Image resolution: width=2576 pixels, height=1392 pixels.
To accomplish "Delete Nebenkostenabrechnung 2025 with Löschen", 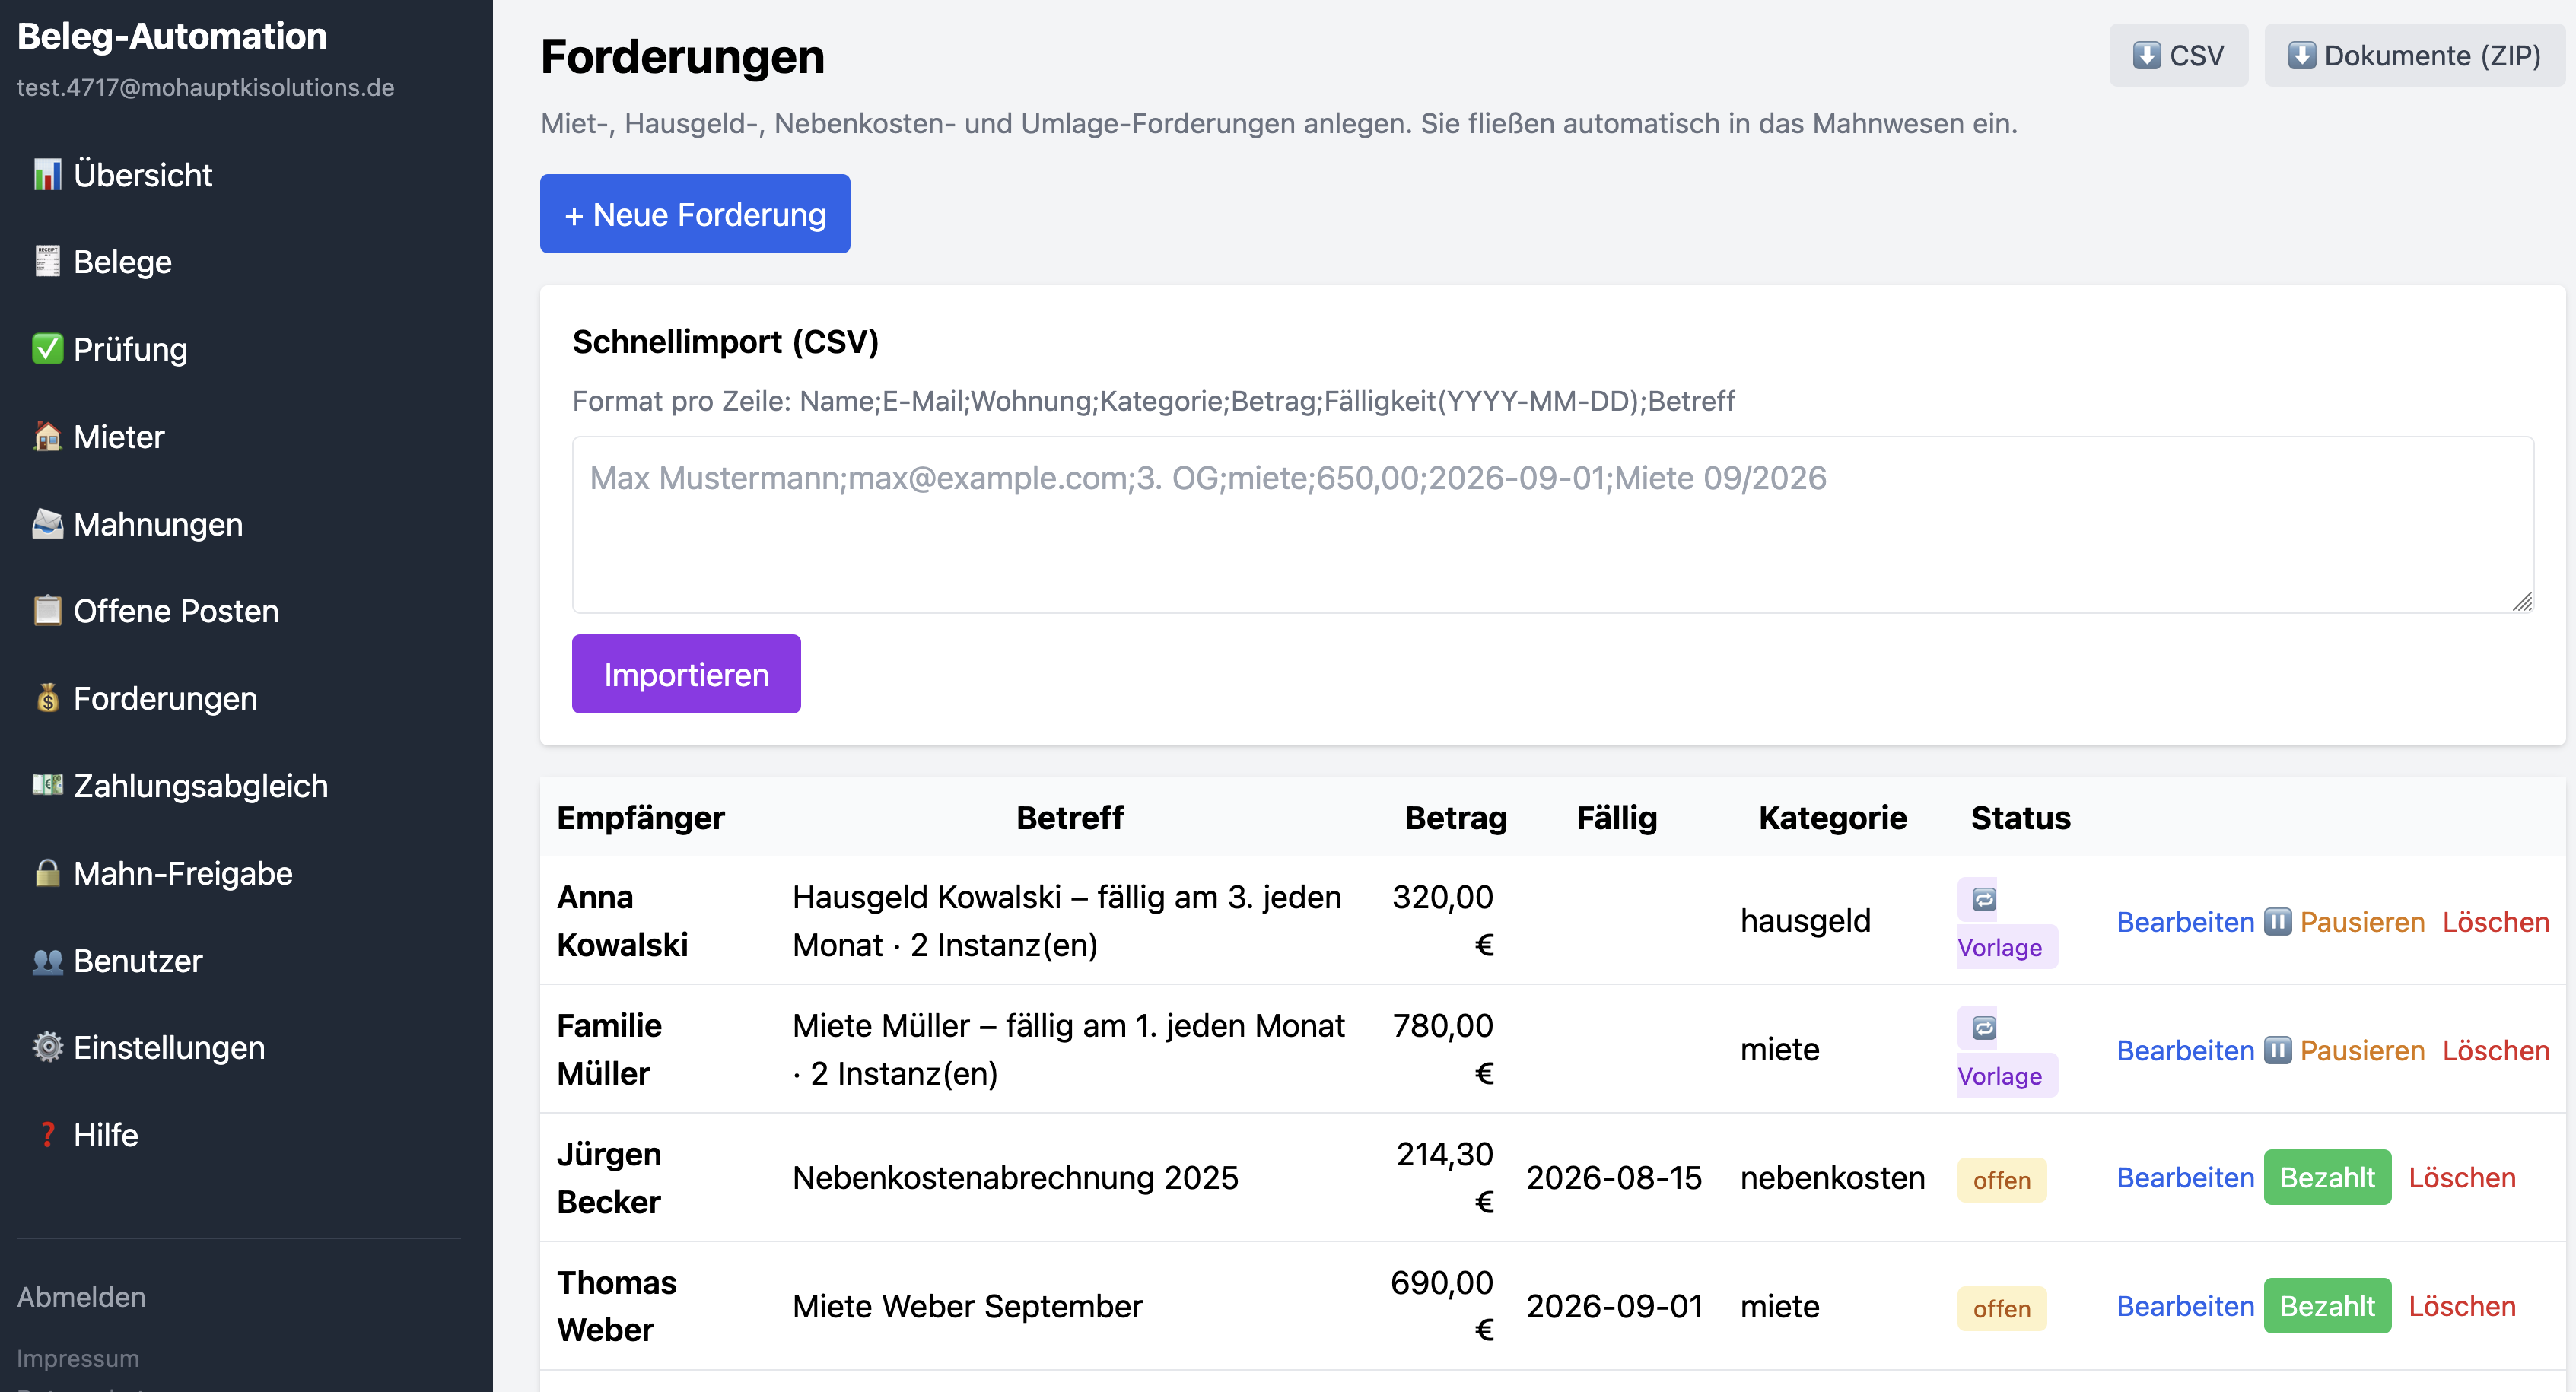I will click(x=2462, y=1177).
